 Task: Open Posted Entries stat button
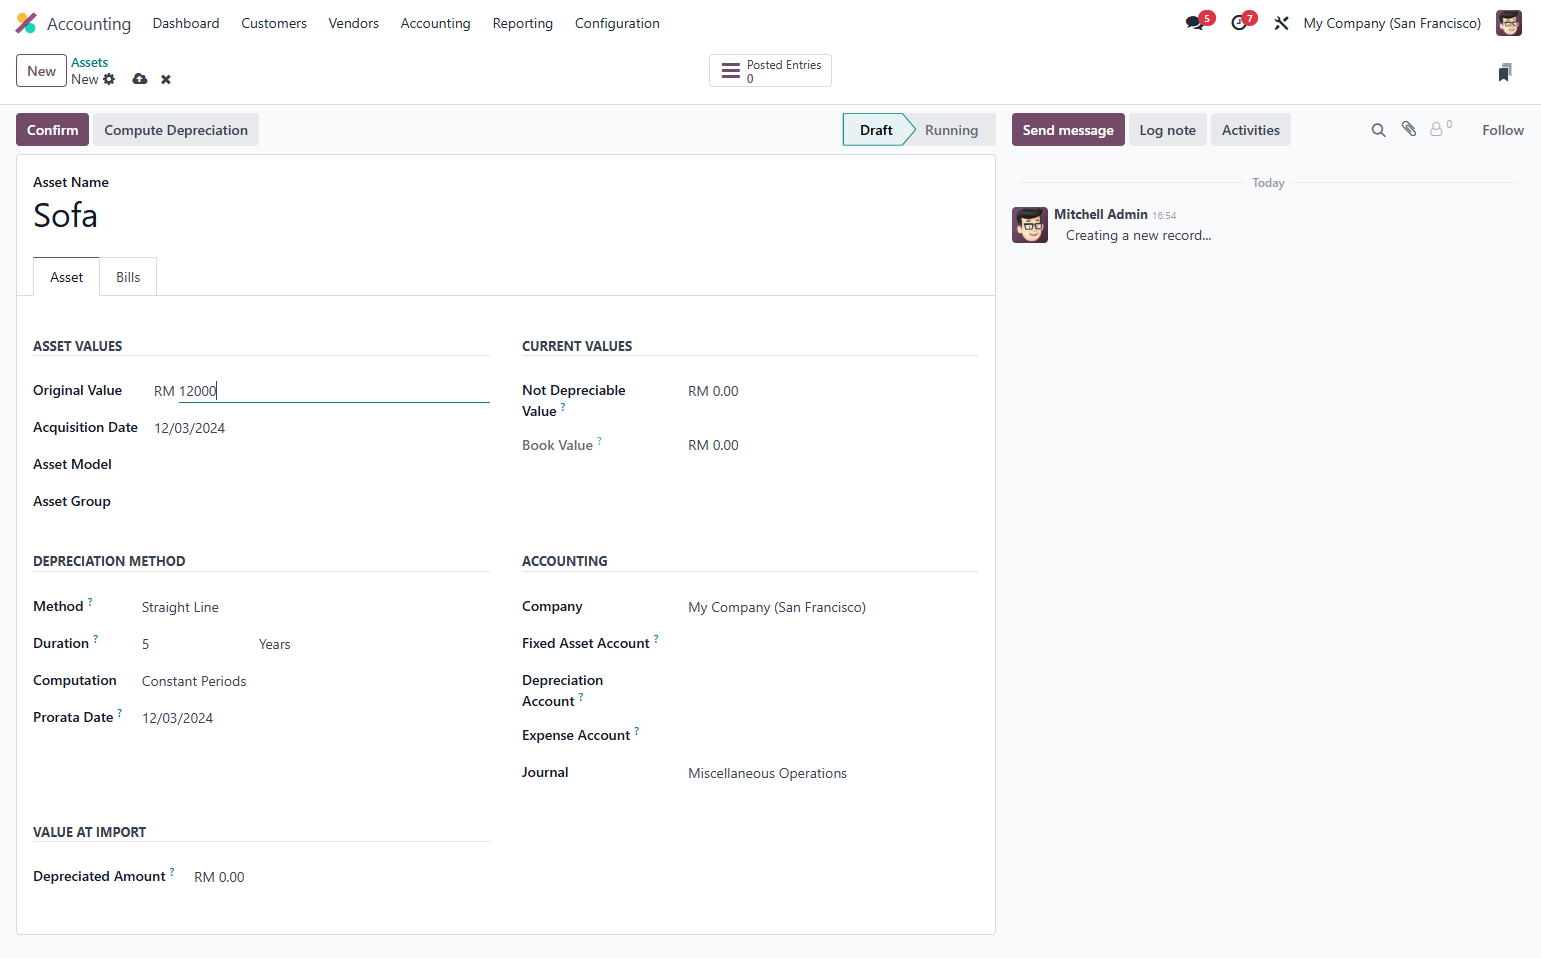(x=770, y=71)
